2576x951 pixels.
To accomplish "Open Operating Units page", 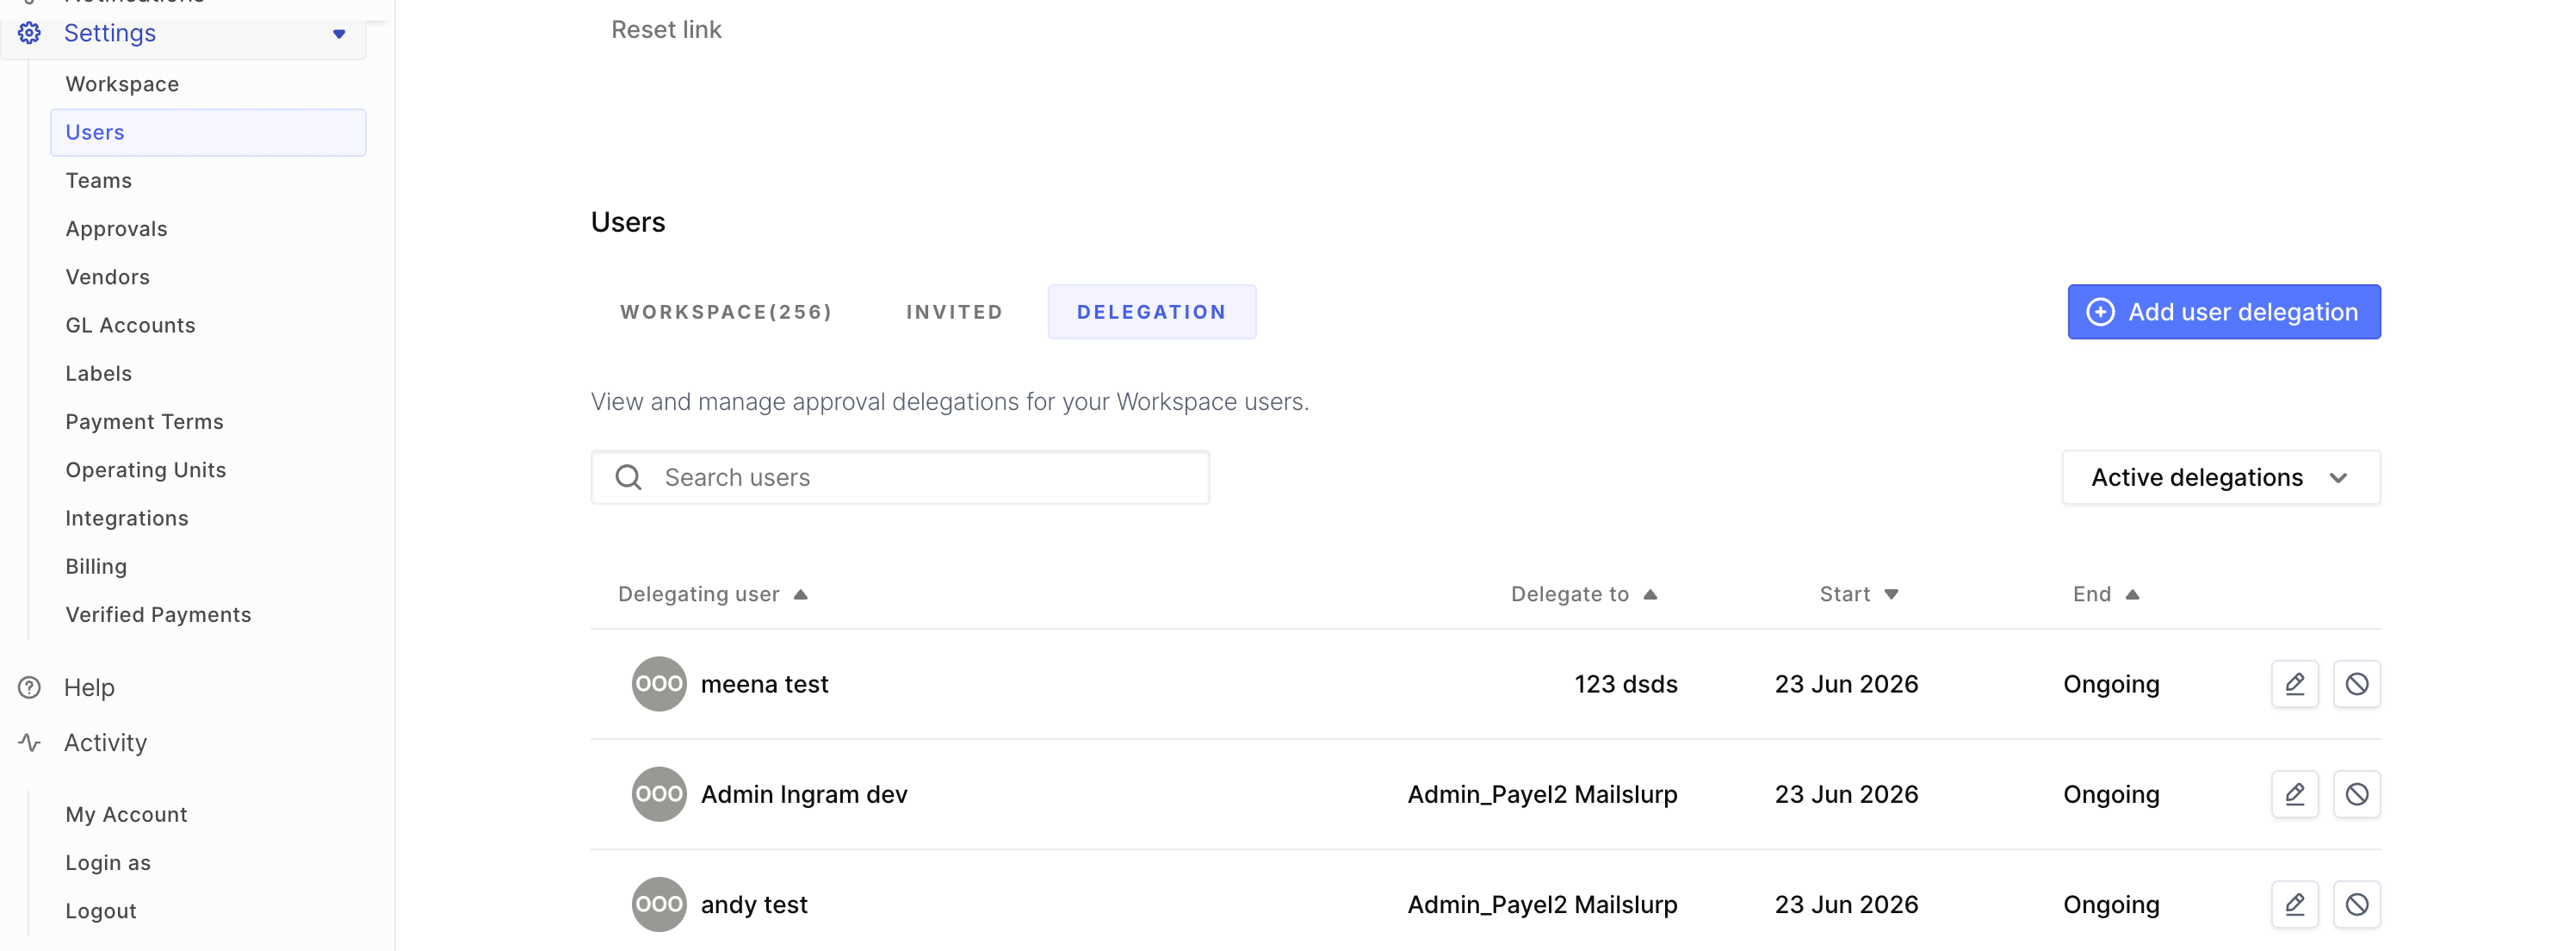I will (x=145, y=470).
